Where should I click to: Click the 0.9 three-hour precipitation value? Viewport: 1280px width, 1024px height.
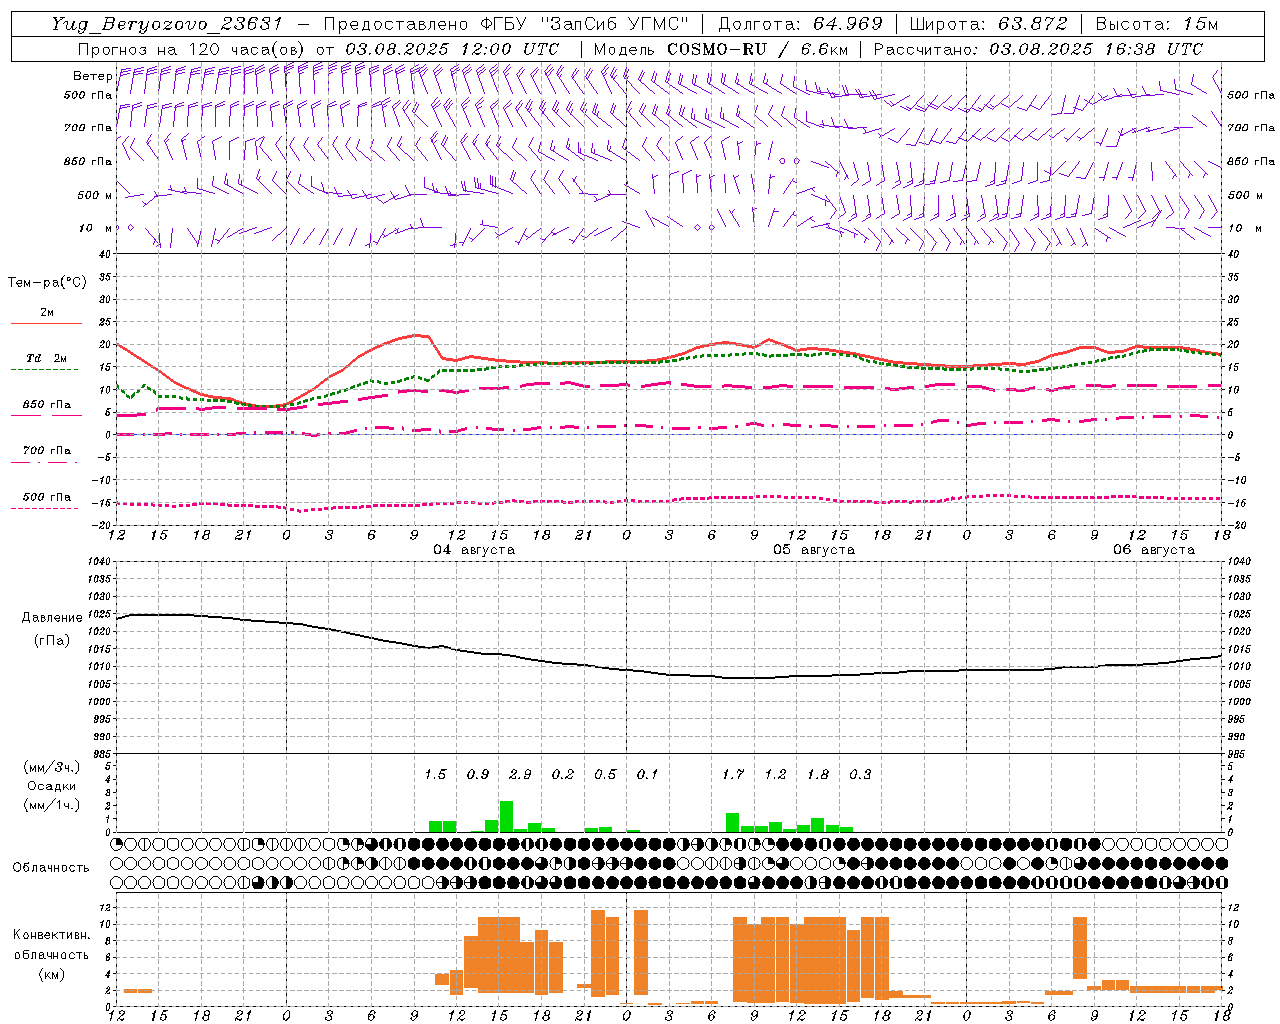[x=478, y=775]
